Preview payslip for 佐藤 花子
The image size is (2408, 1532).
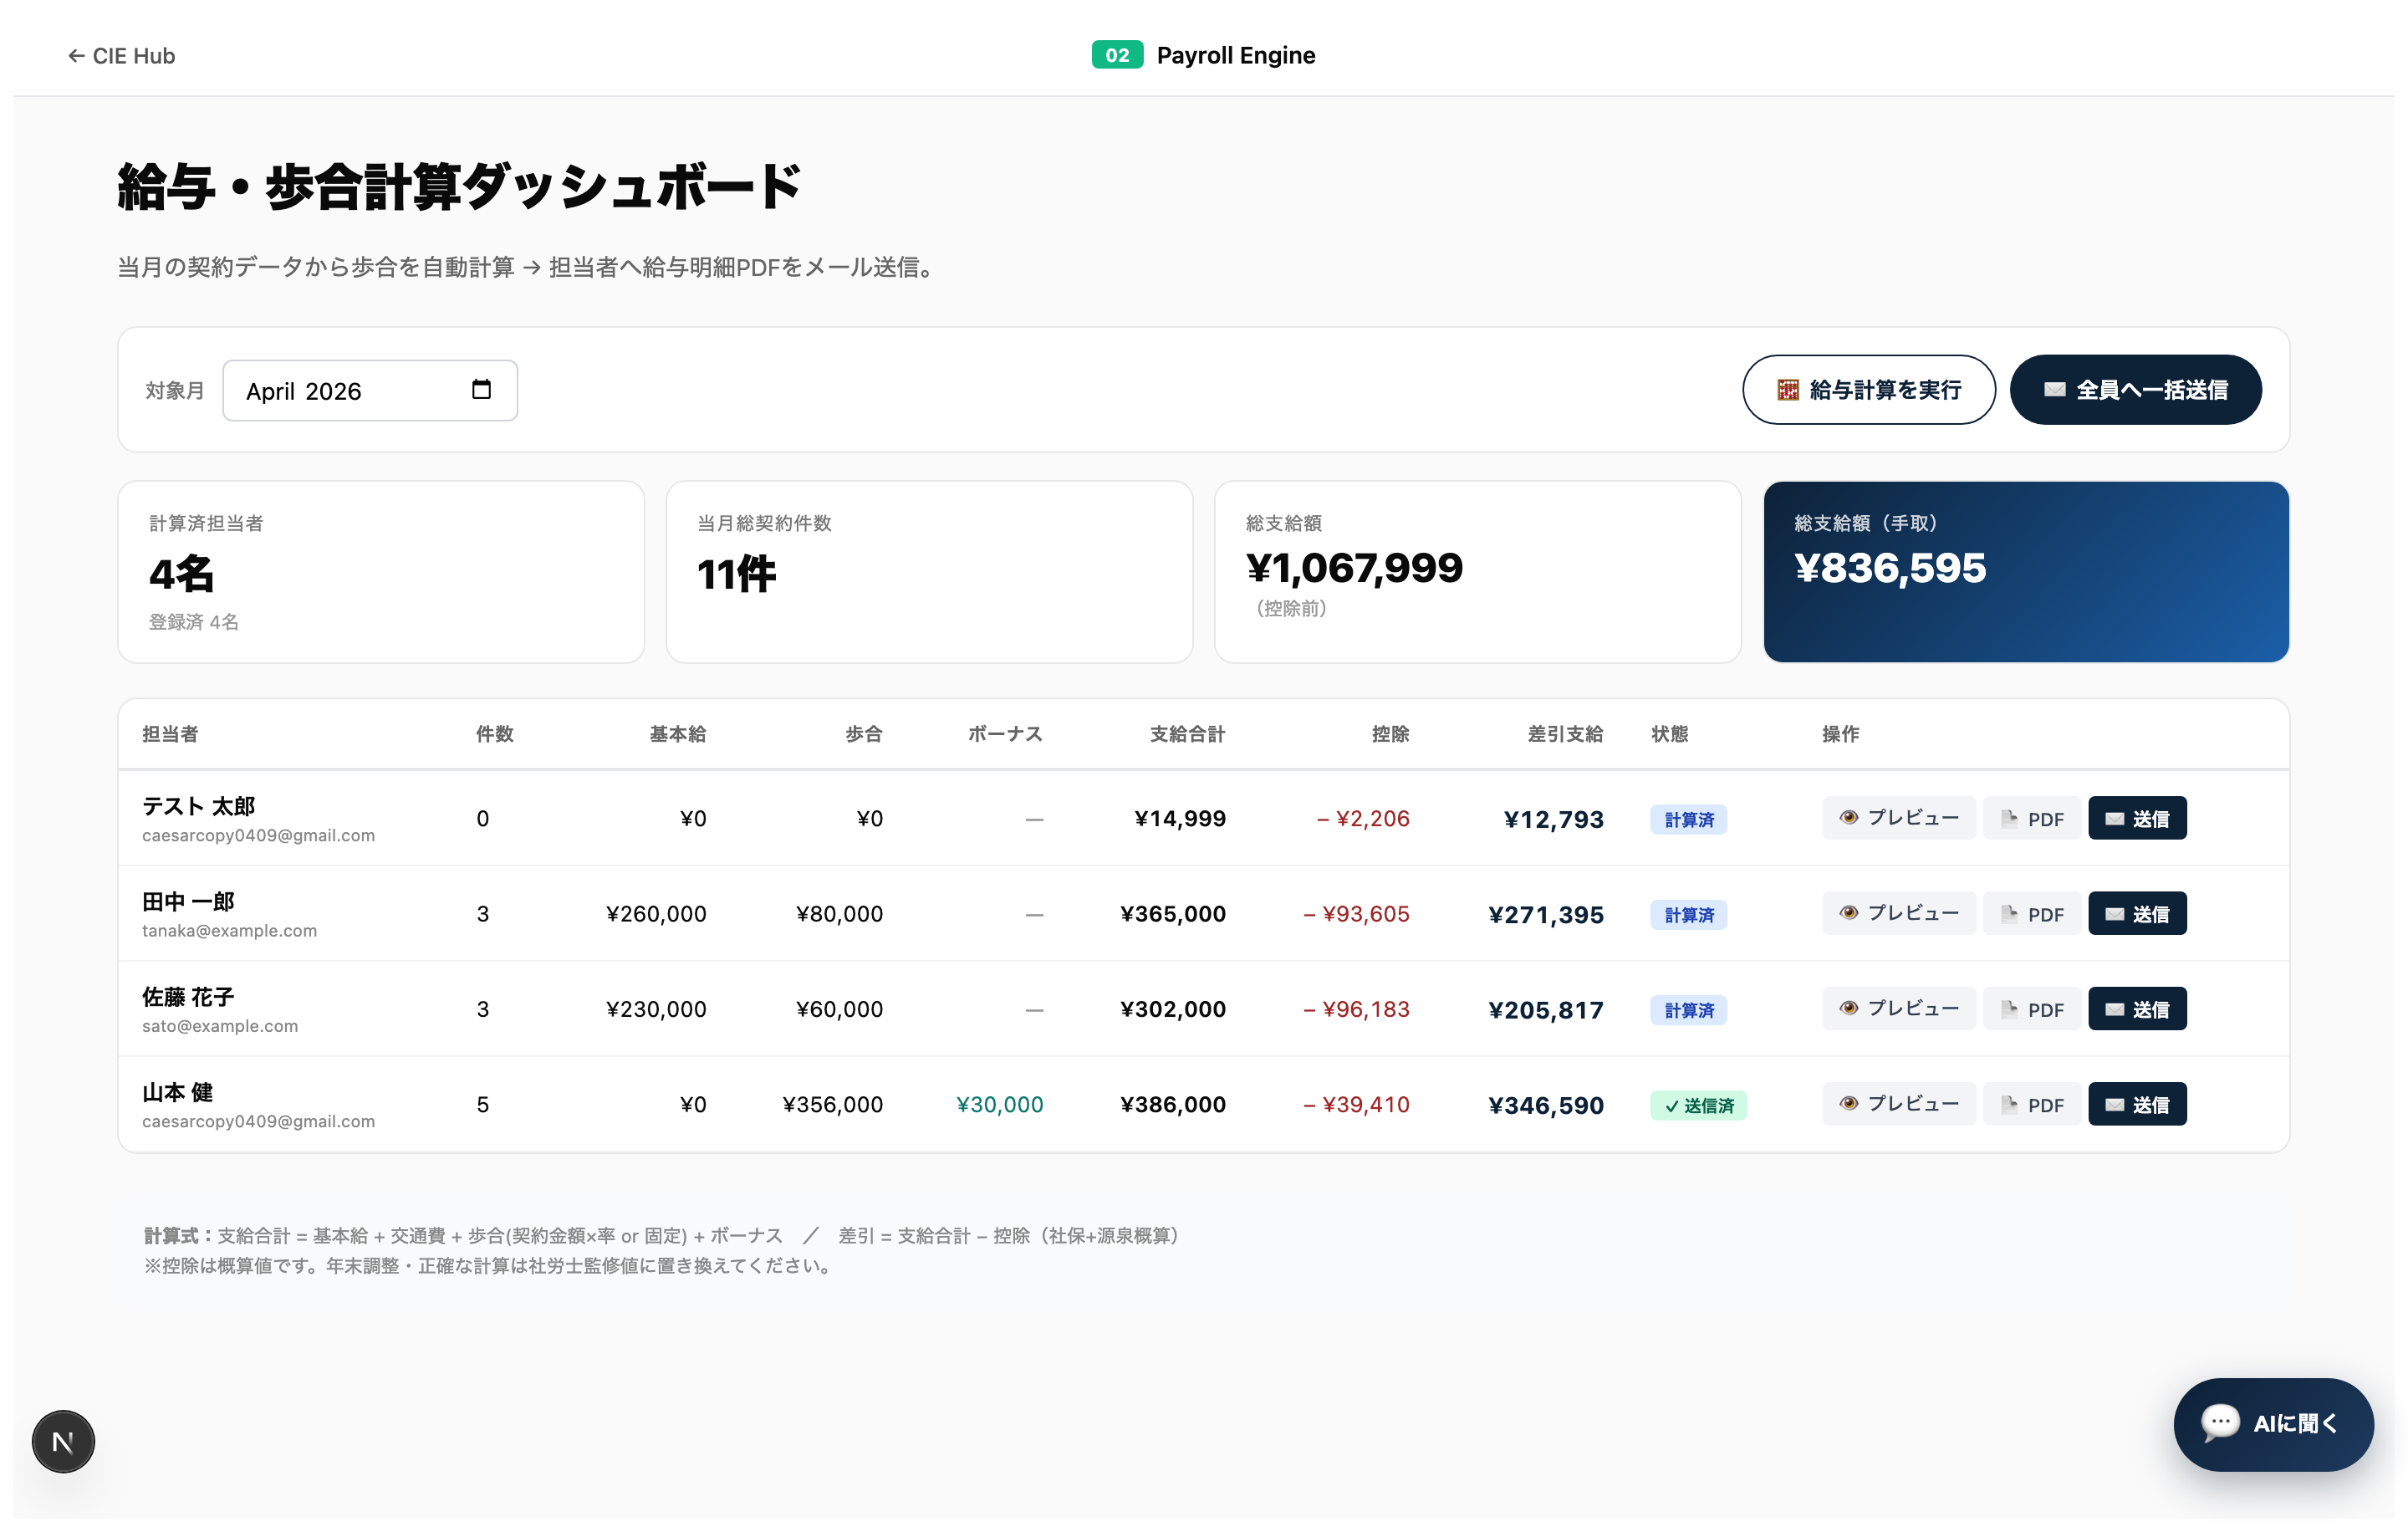(1898, 1009)
